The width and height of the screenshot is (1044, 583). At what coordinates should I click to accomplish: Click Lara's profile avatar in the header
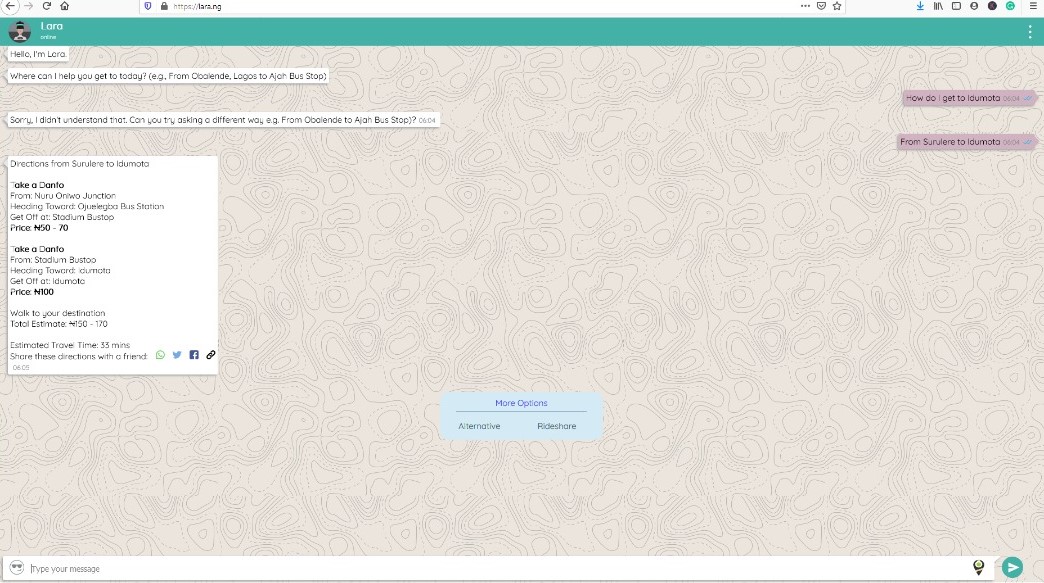point(20,31)
